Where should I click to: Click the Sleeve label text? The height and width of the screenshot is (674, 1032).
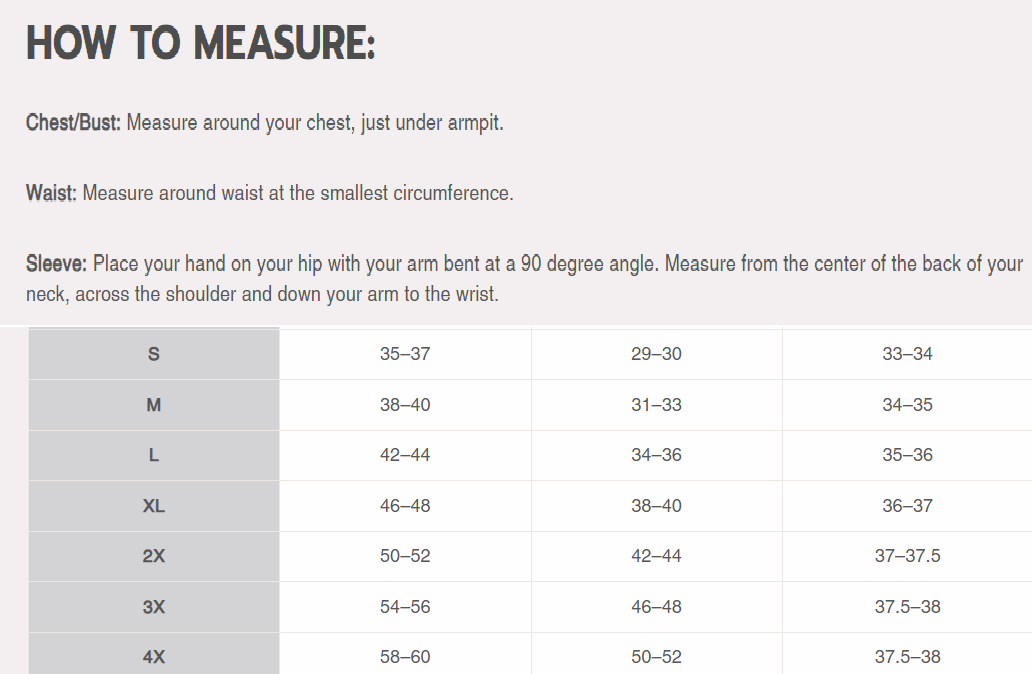tap(56, 265)
